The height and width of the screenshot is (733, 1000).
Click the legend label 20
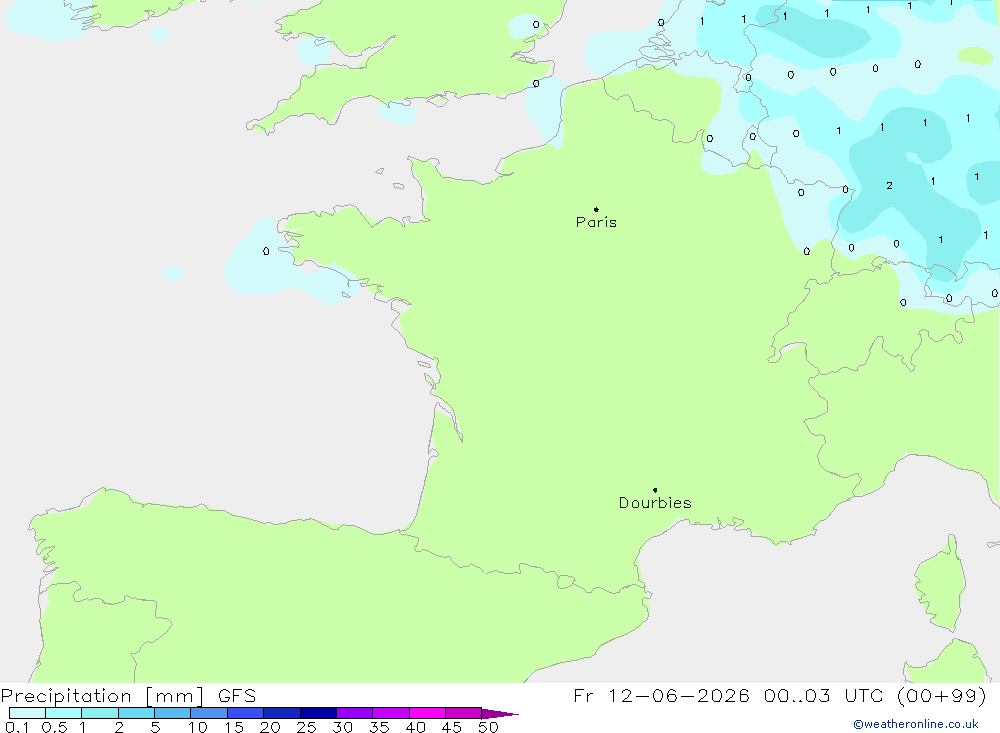pos(270,727)
